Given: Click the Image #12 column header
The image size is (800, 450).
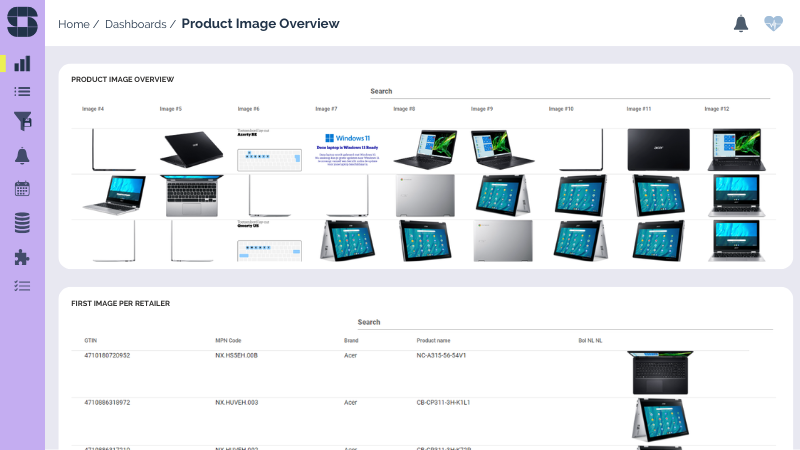Looking at the screenshot, I should pos(717,108).
